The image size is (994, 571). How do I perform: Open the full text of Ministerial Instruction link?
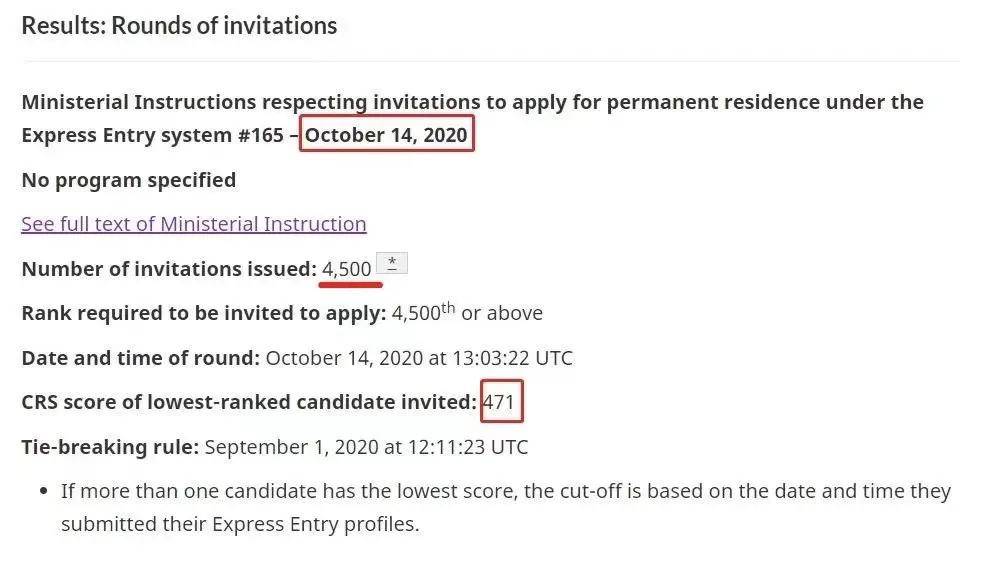point(193,224)
